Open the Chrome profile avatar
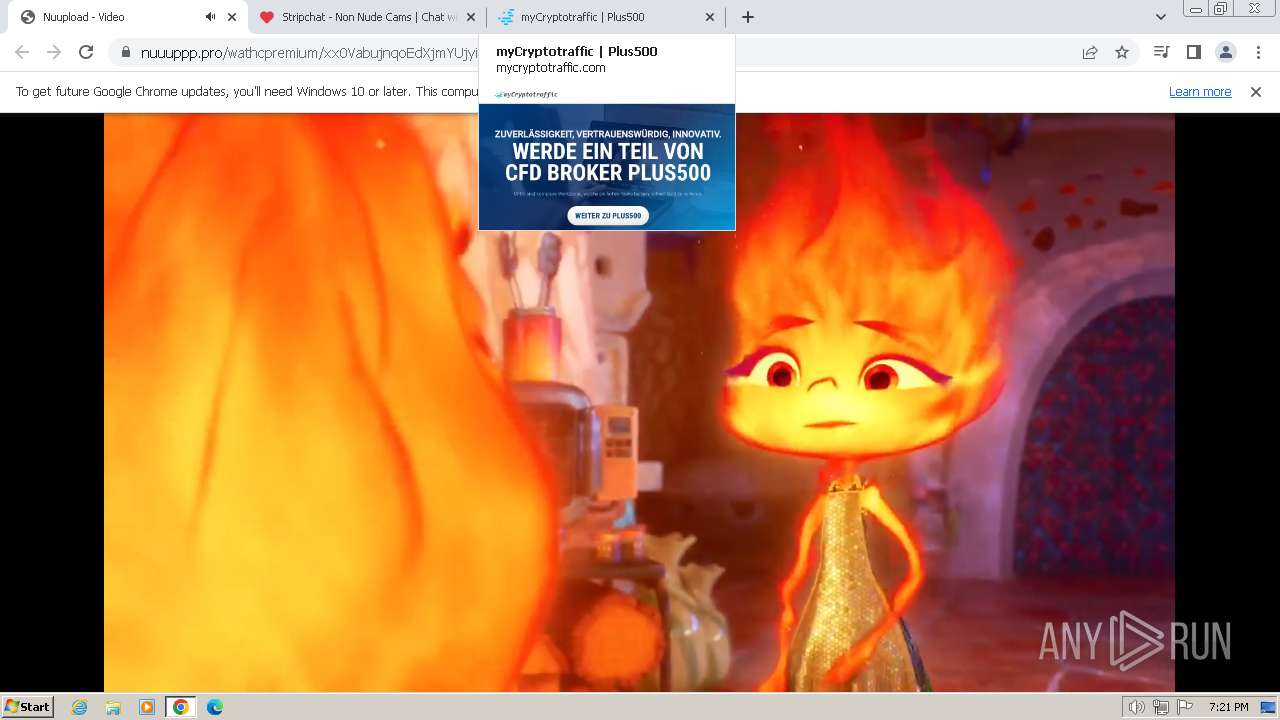The image size is (1280, 720). pyautogui.click(x=1225, y=52)
